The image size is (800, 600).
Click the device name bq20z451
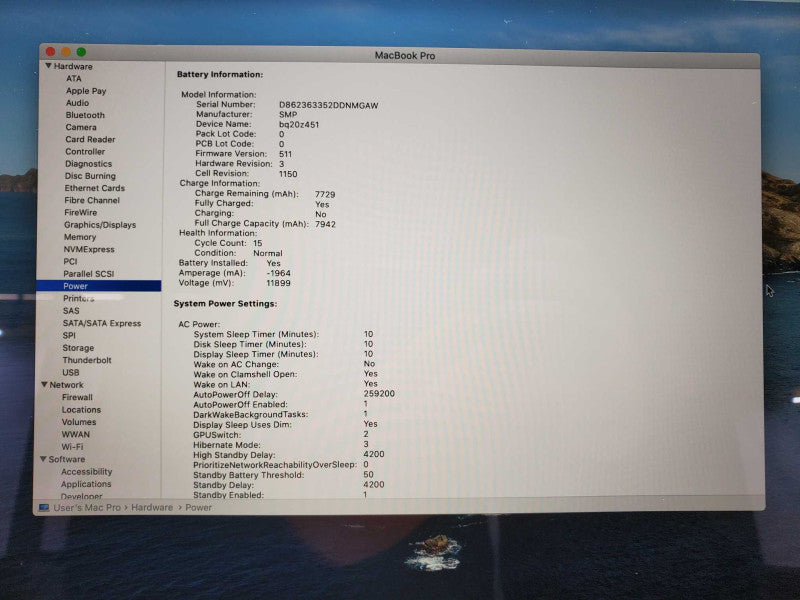[x=298, y=124]
